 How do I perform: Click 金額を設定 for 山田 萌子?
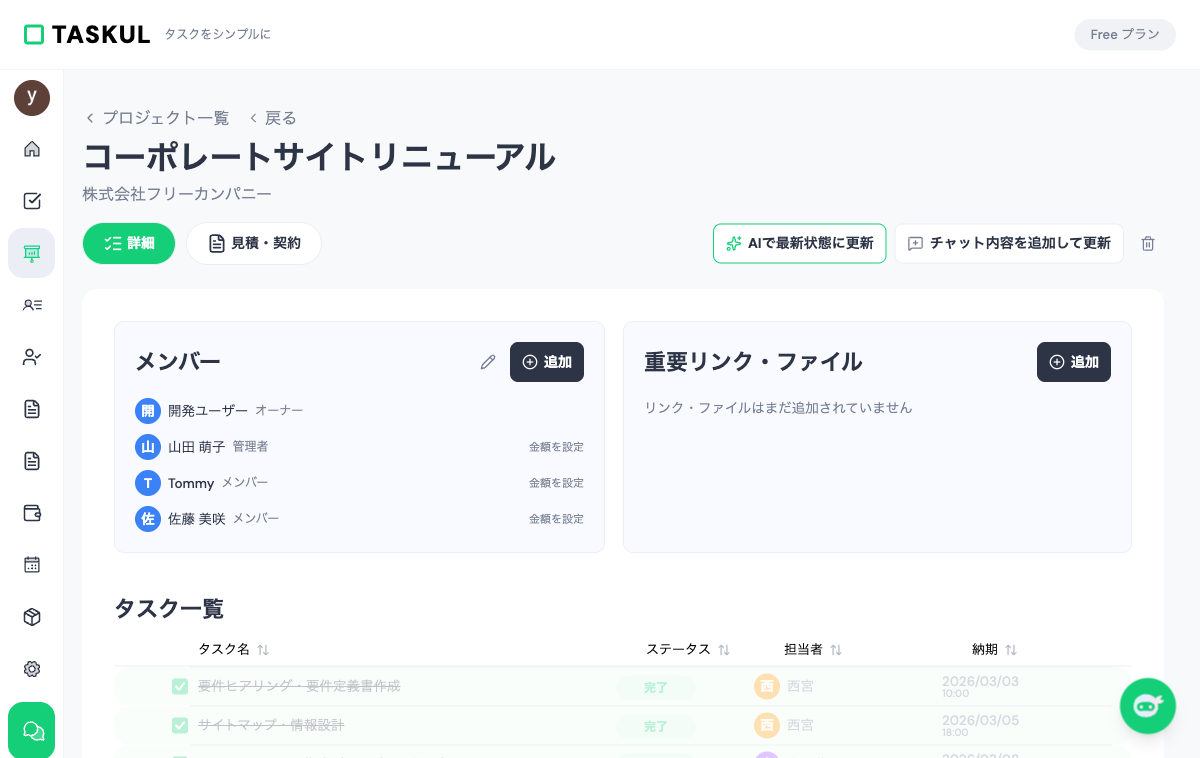pos(556,447)
